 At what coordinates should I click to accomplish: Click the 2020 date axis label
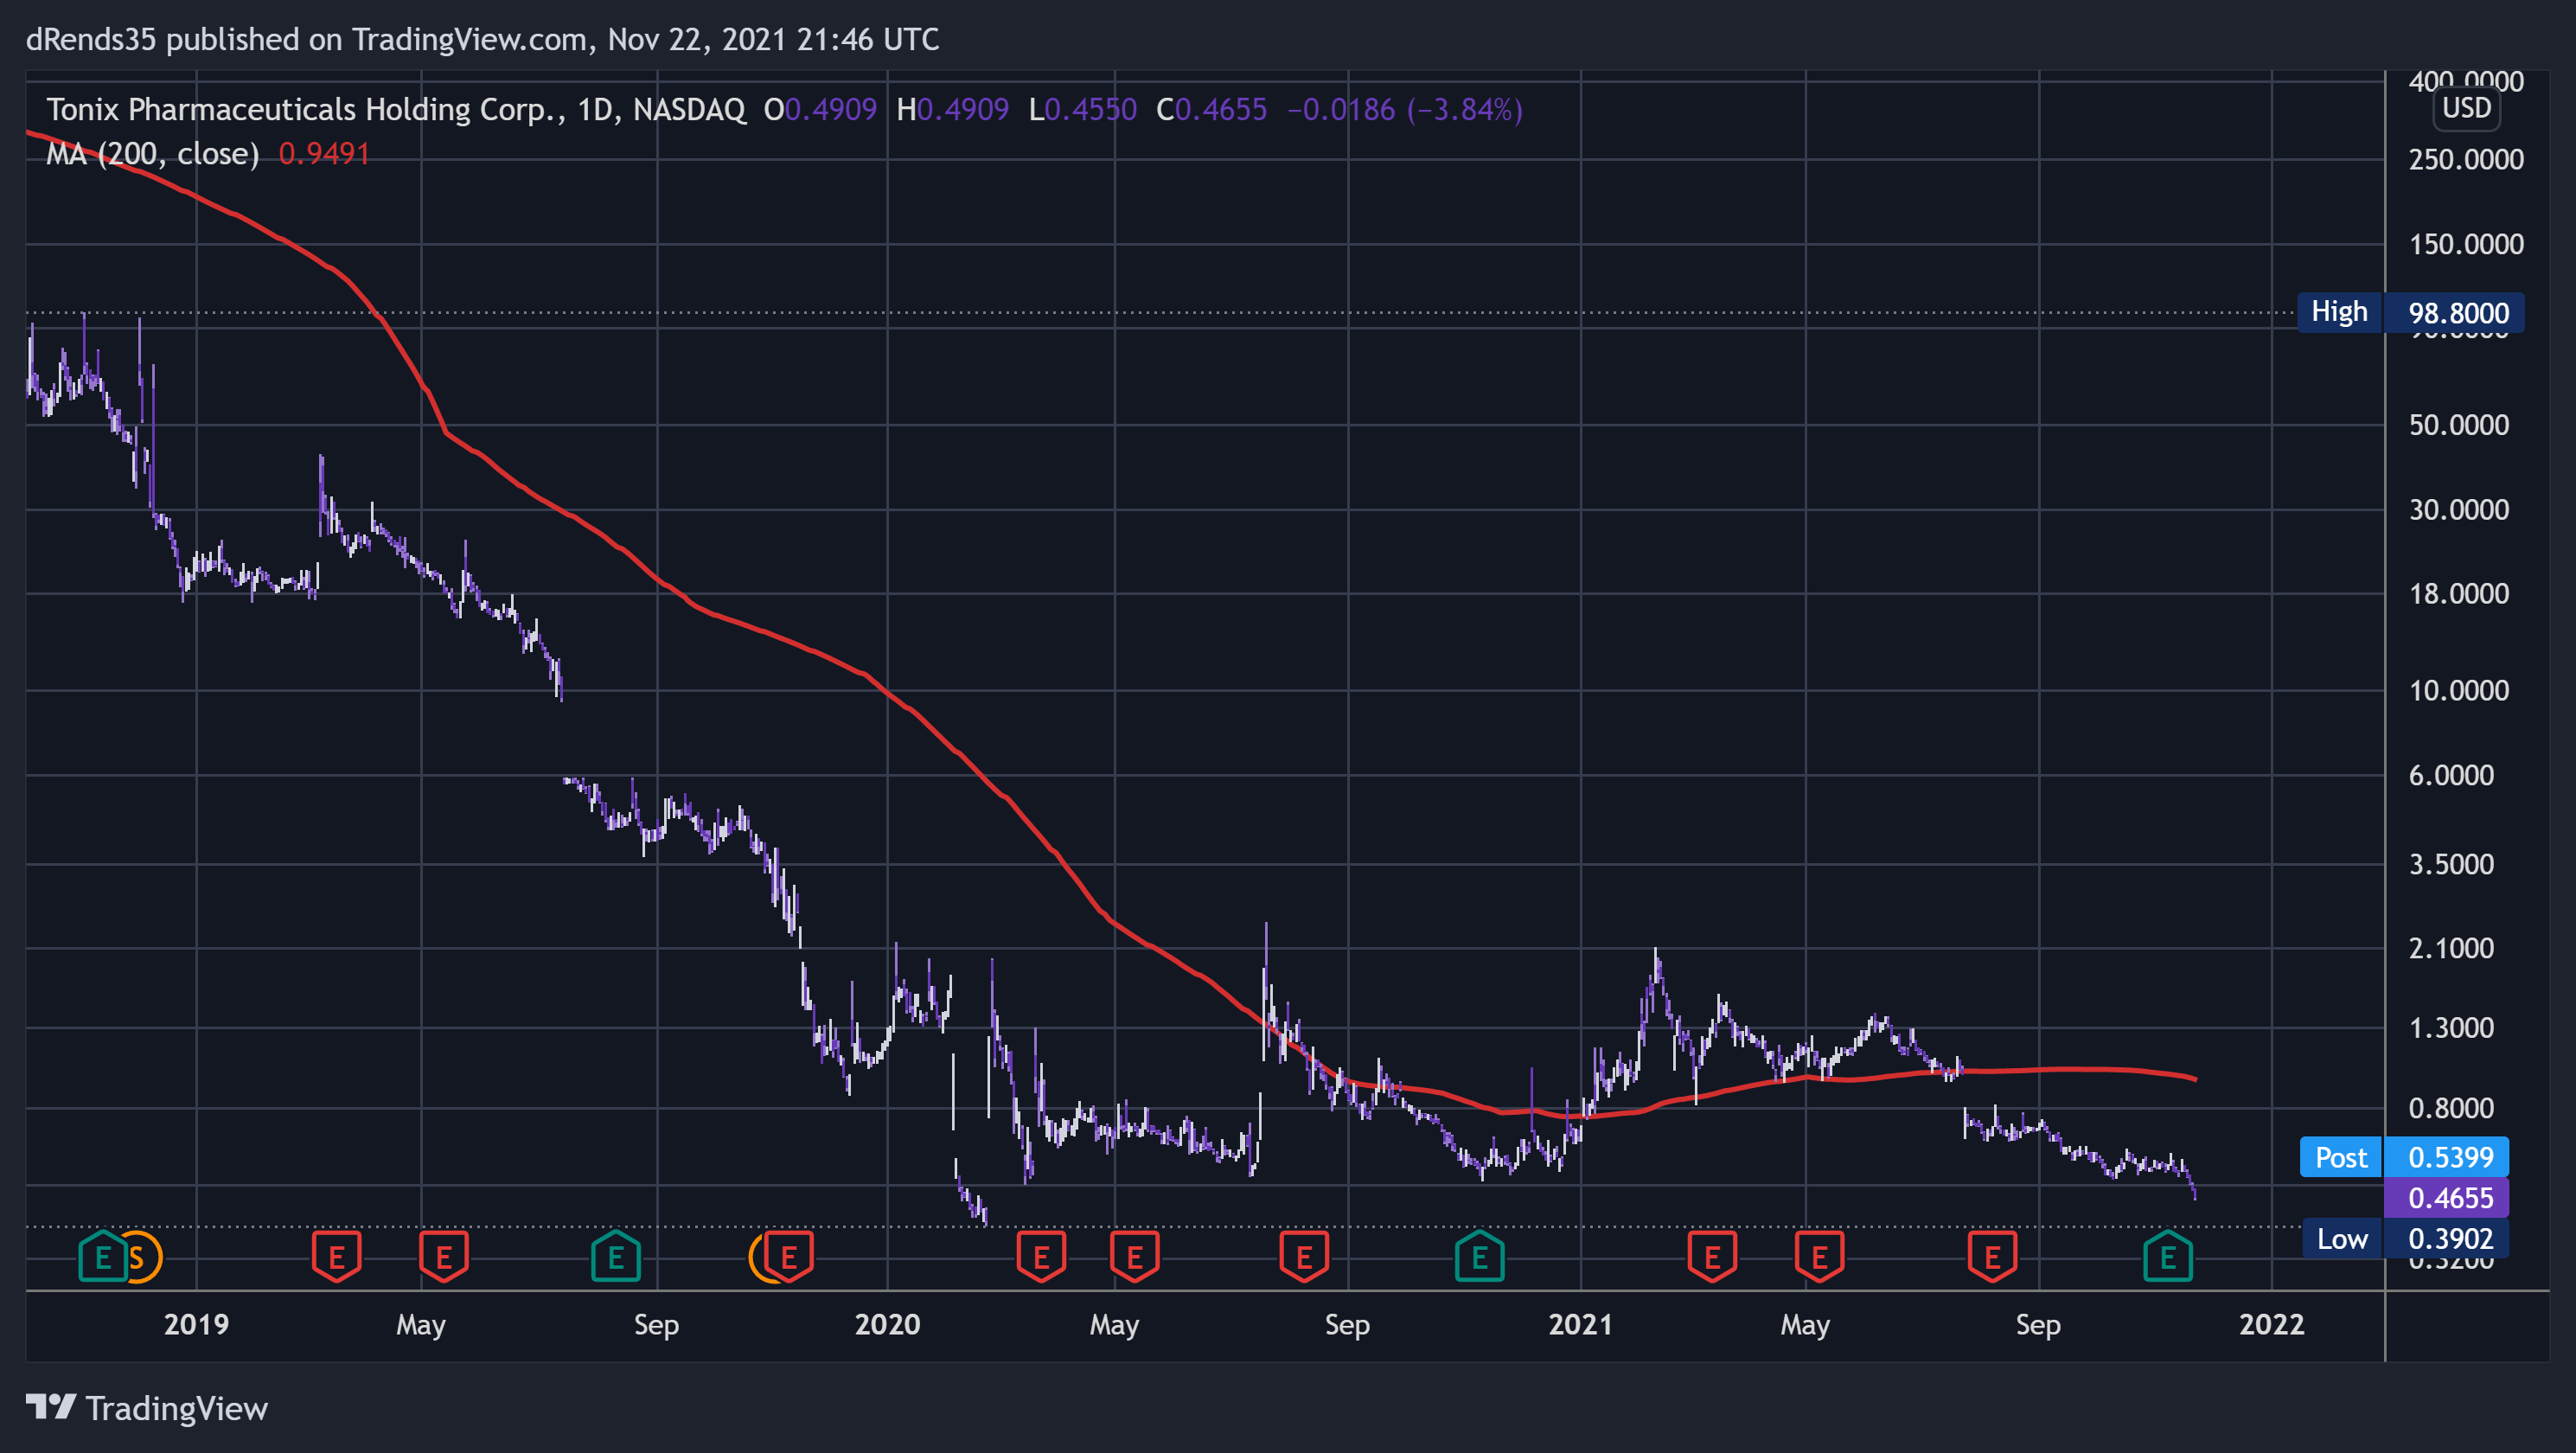887,1325
